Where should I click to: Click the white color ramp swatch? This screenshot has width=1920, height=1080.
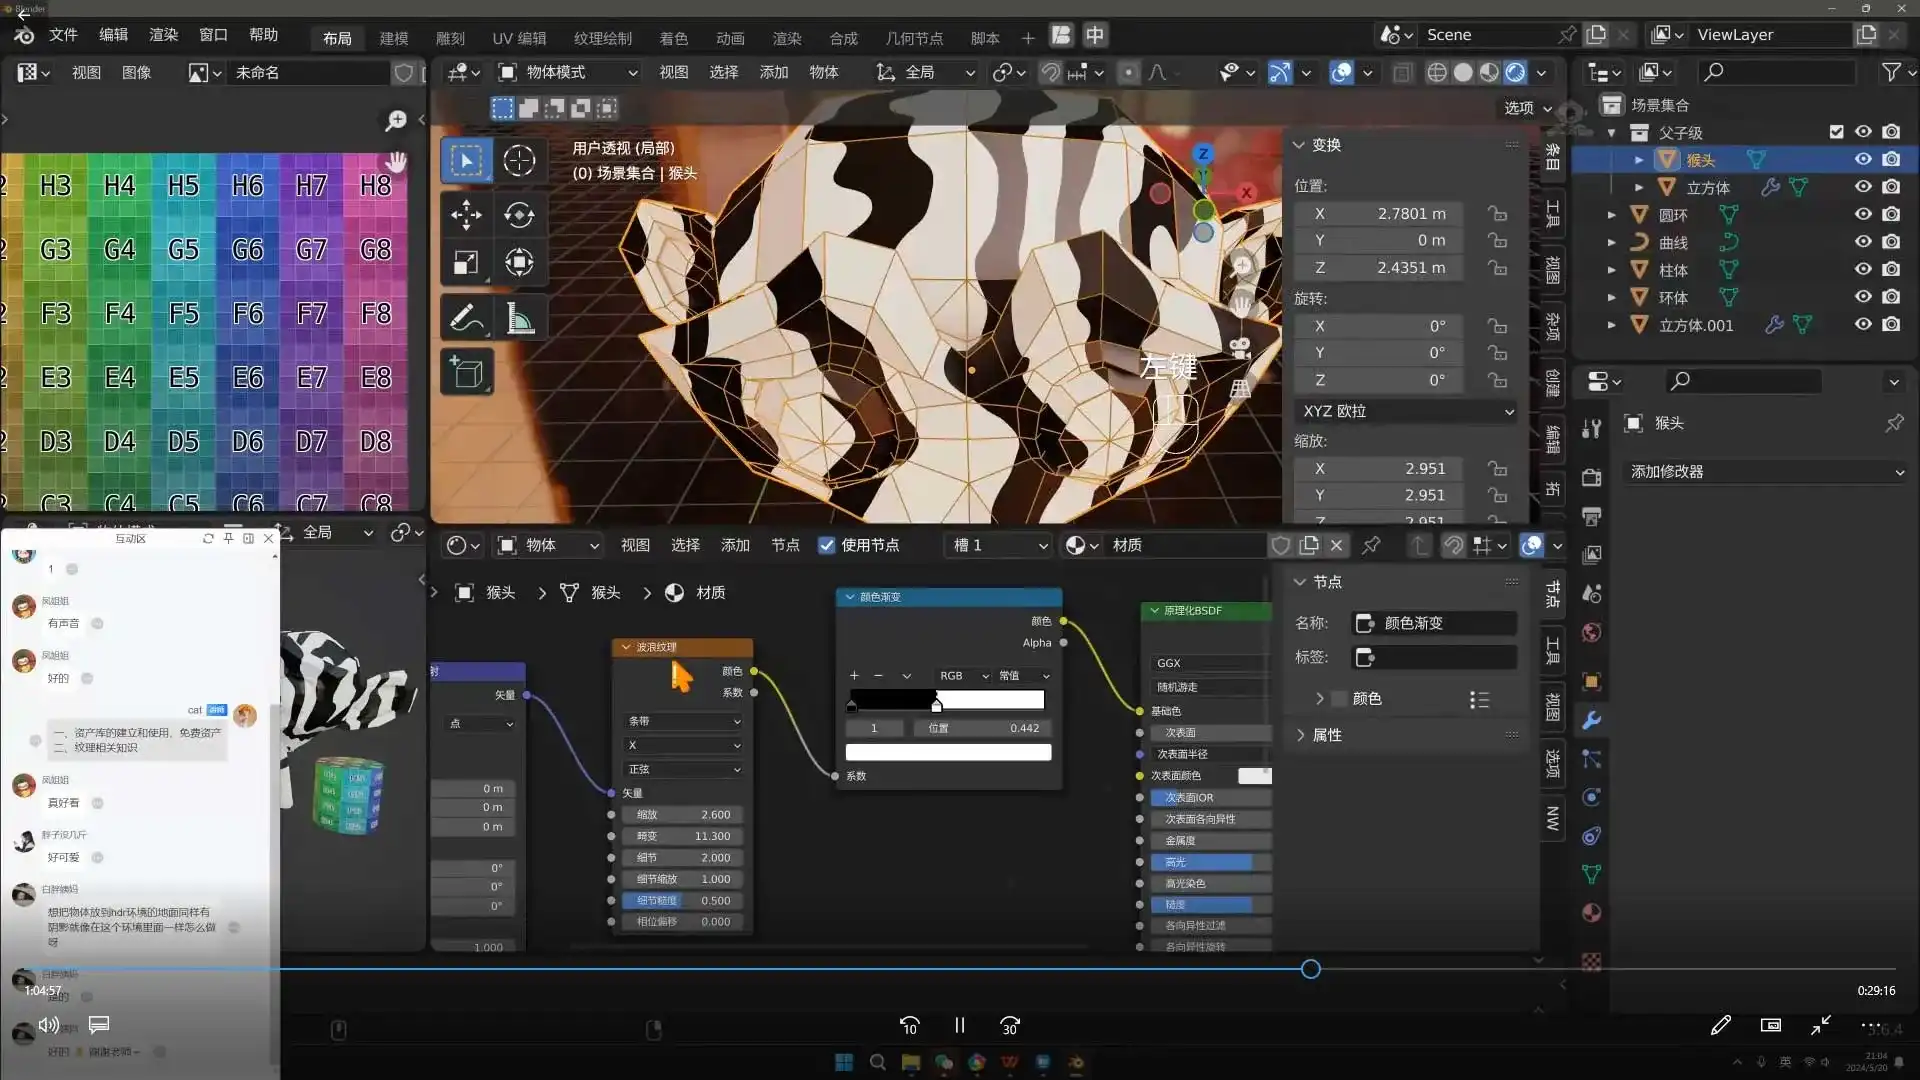[x=948, y=752]
